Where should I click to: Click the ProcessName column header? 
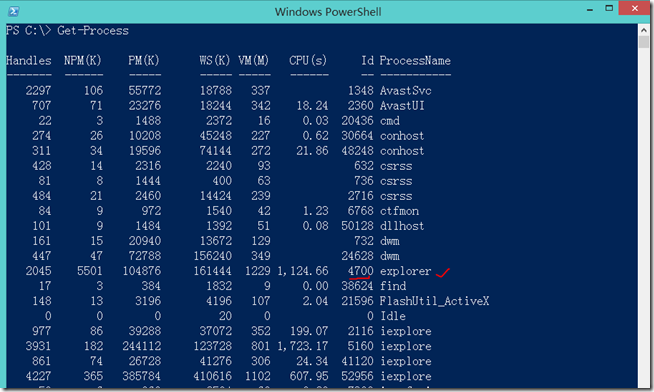click(x=415, y=61)
